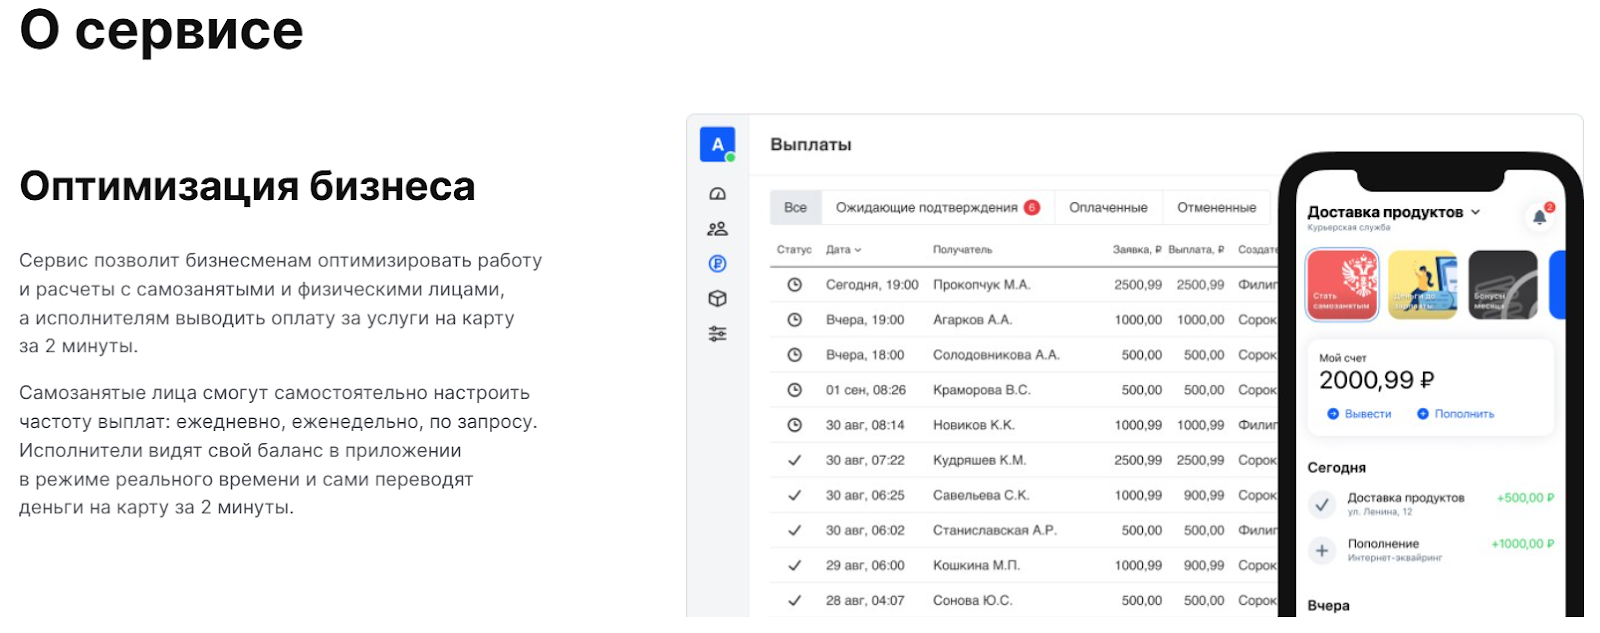Switch to the Отмененные tab

point(1216,208)
